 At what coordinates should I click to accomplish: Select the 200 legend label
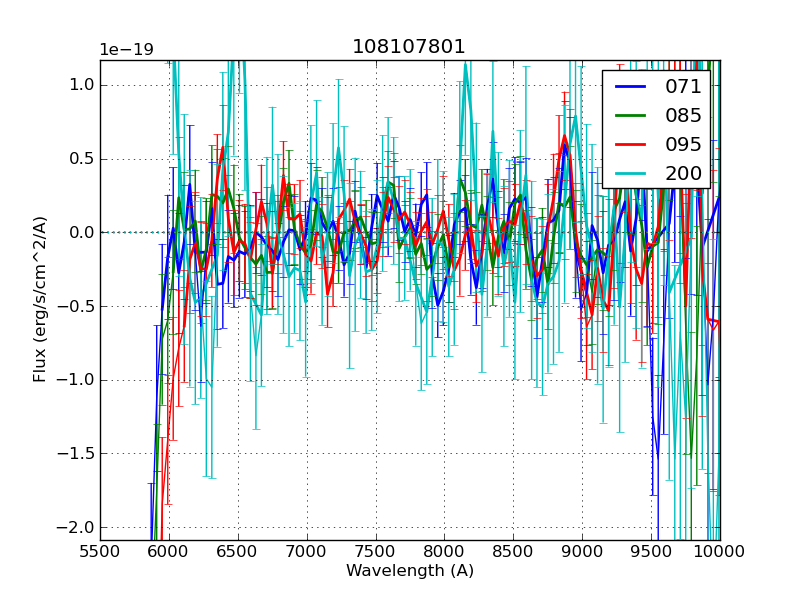[683, 173]
